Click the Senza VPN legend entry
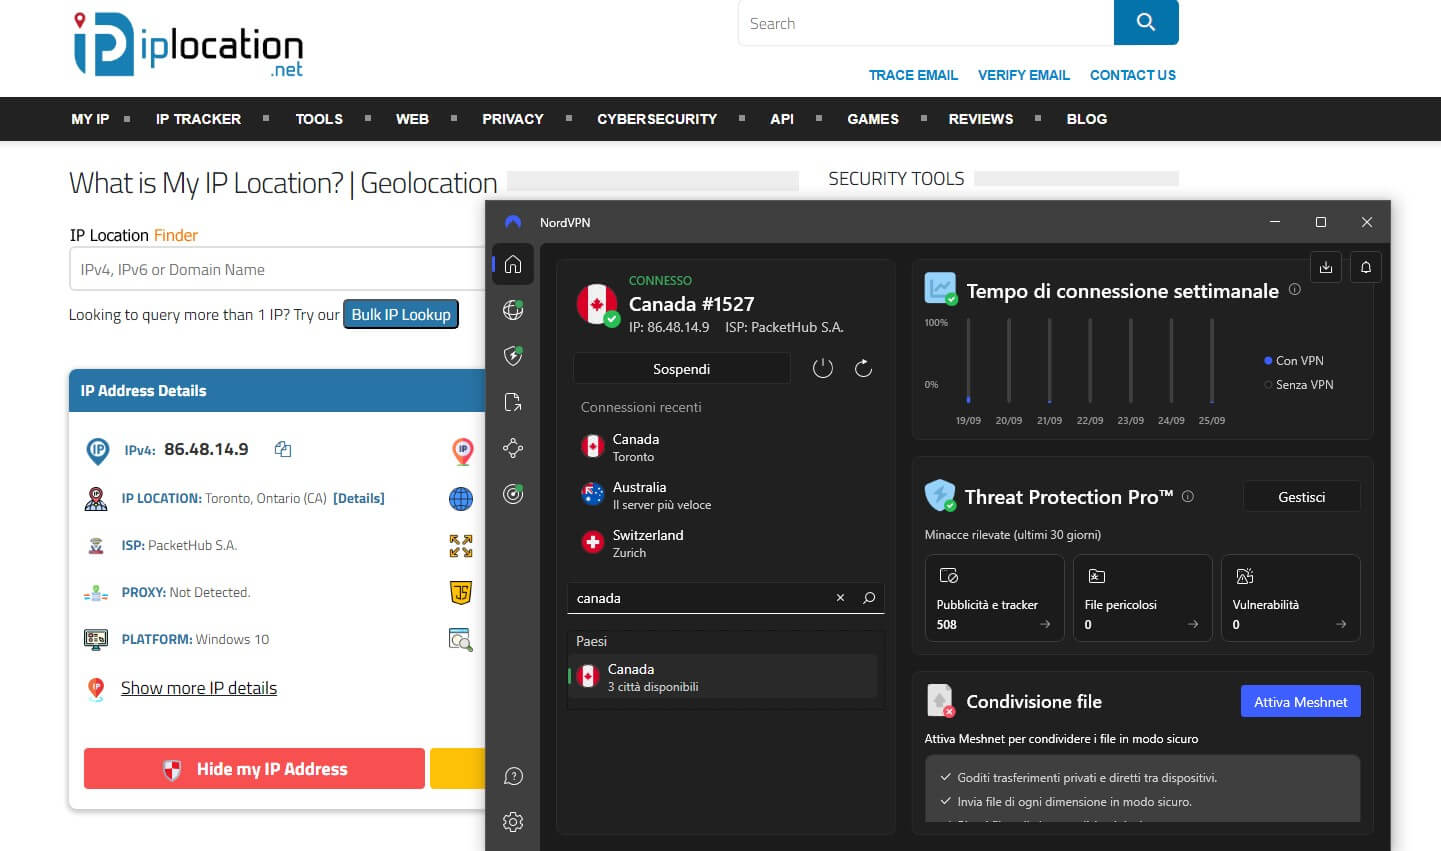 pos(1299,385)
